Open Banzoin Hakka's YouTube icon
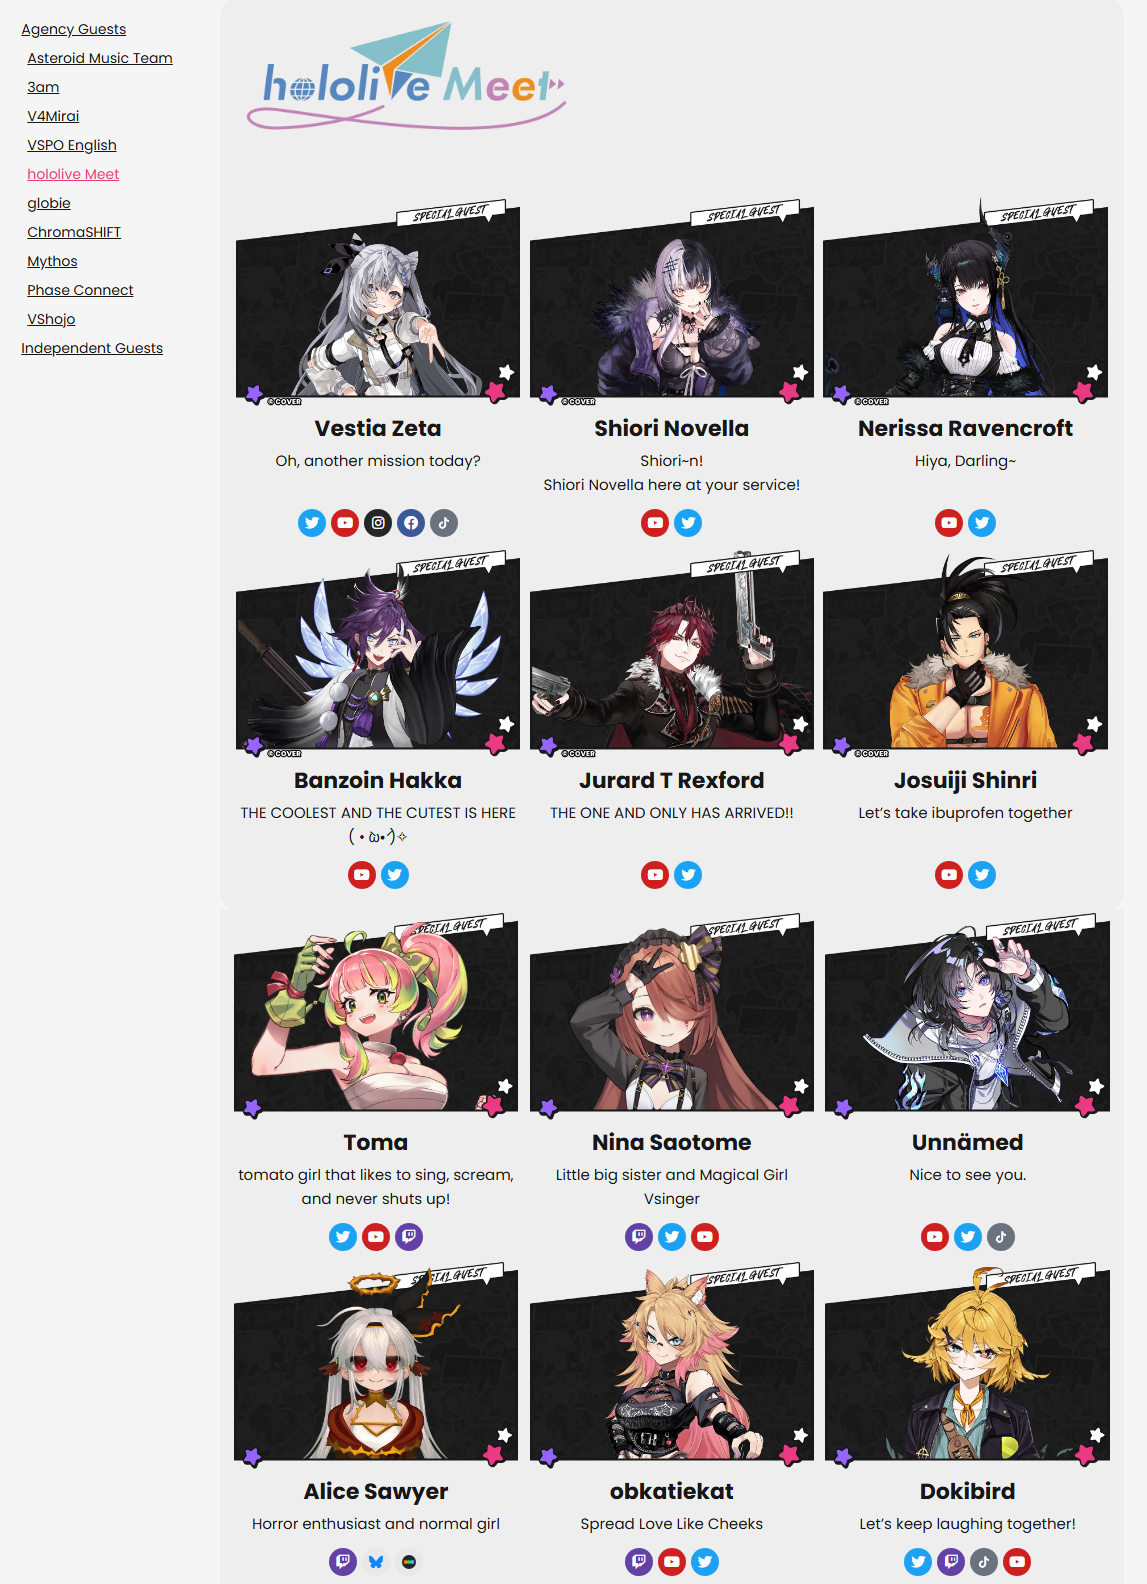 [362, 875]
